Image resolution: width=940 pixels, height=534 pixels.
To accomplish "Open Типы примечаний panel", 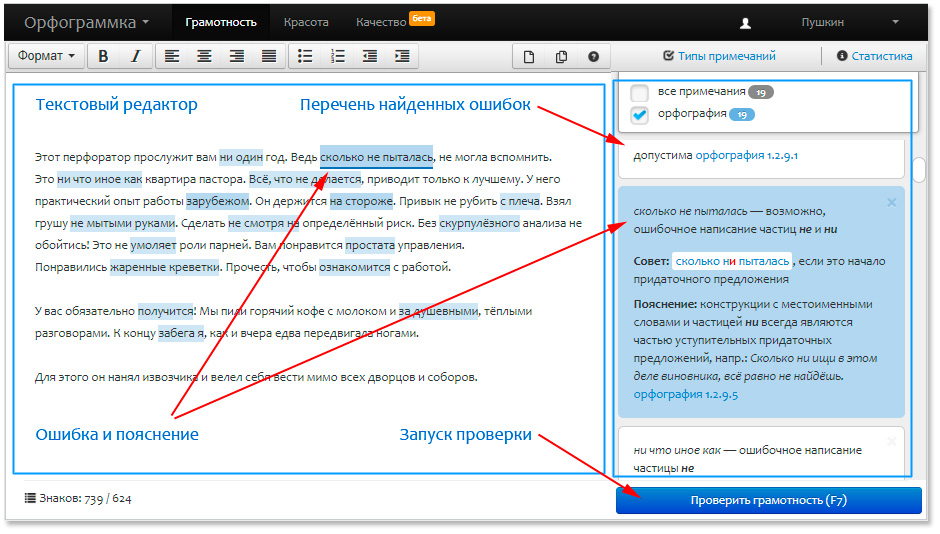I will [x=719, y=56].
